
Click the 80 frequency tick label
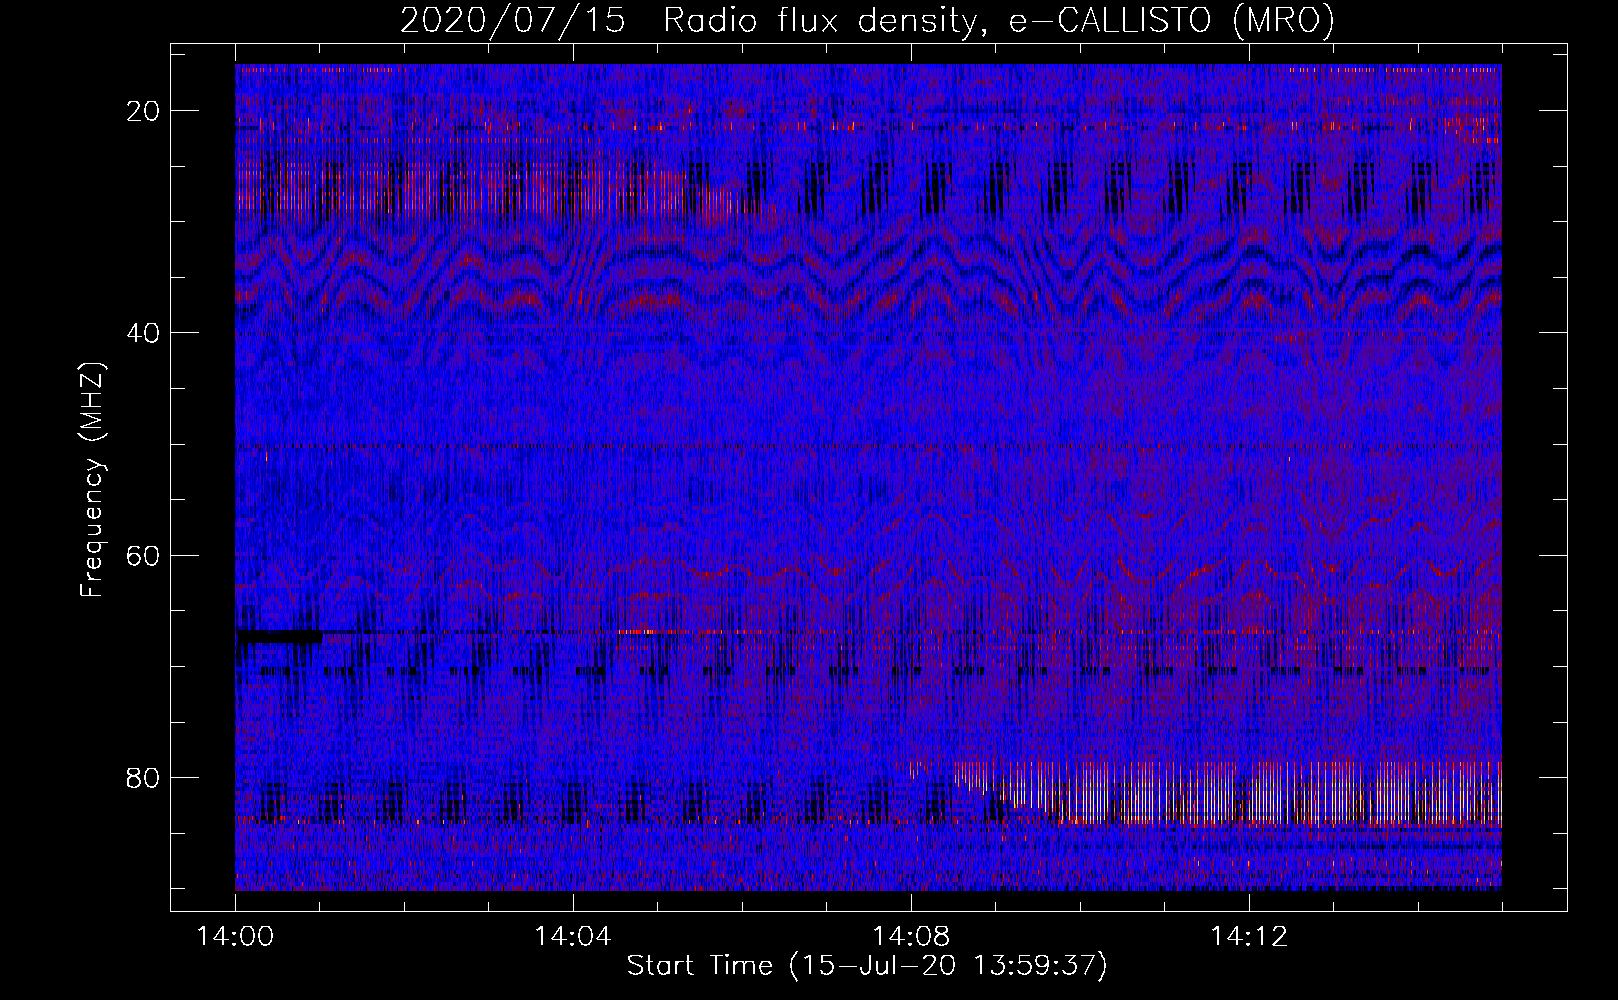tap(143, 778)
